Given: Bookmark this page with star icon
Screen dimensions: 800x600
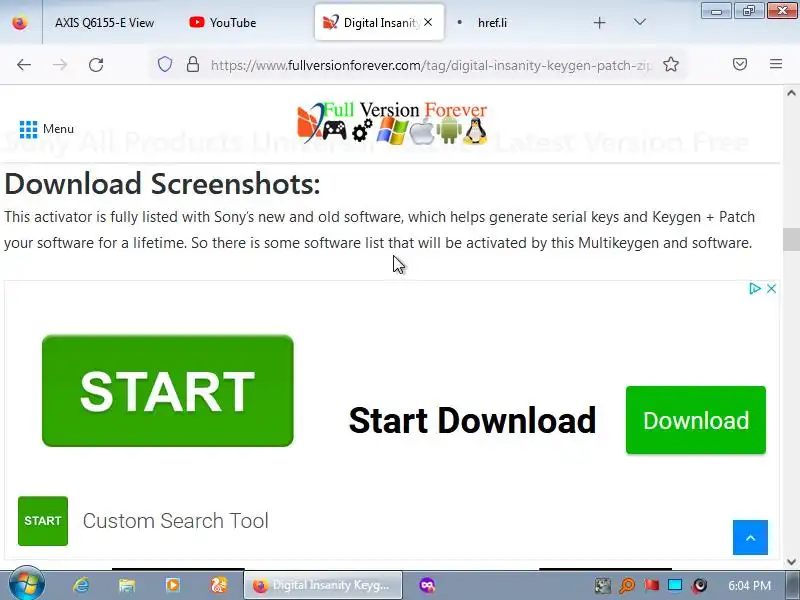Looking at the screenshot, I should click(x=670, y=64).
